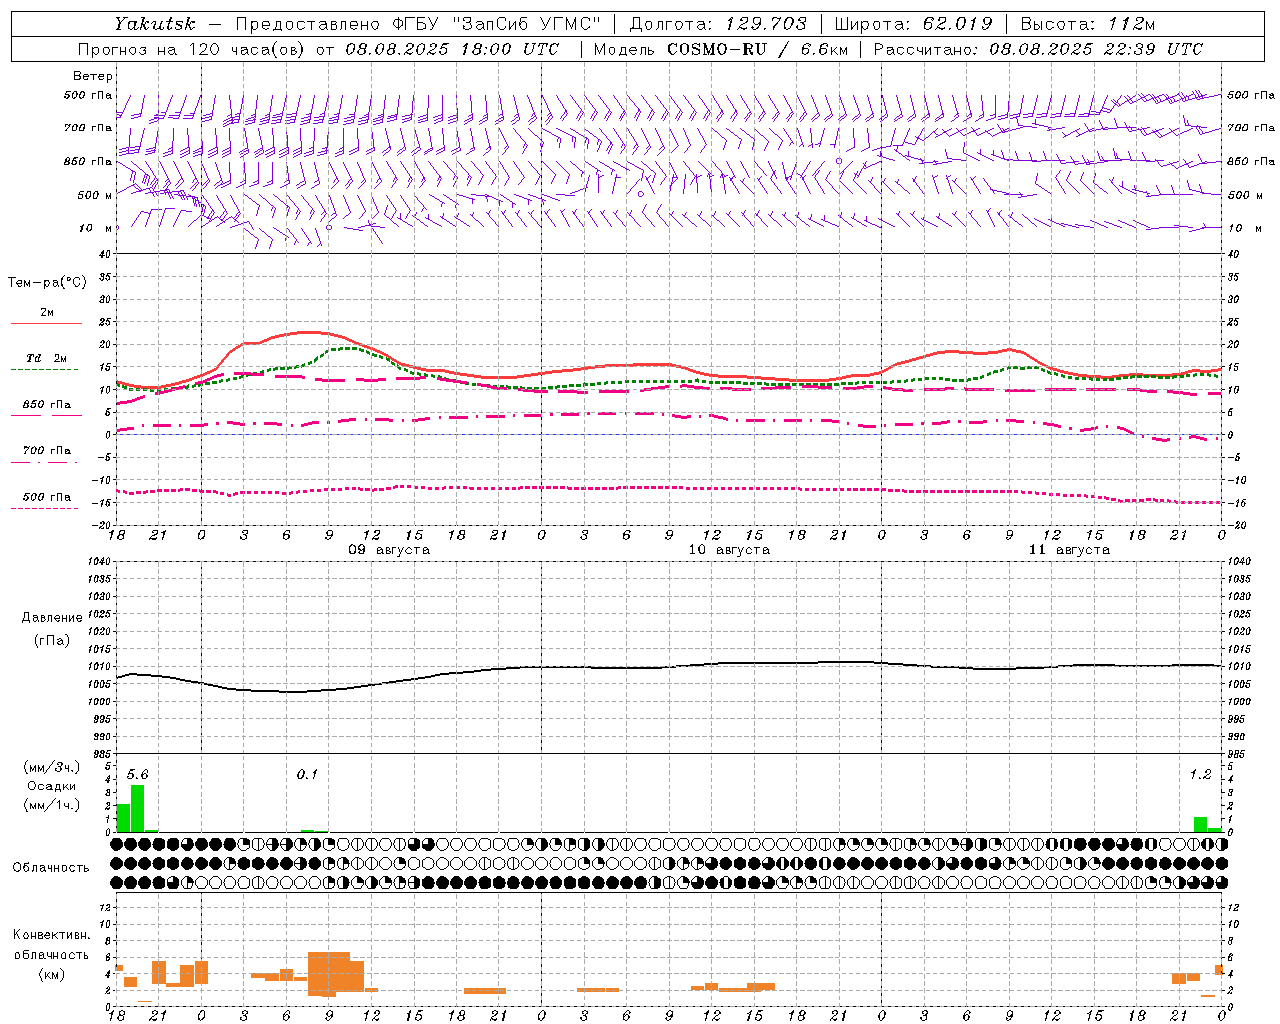This screenshot has height=1024, width=1280.
Task: Click the "Конвективн." convective label
Action: [x=52, y=935]
